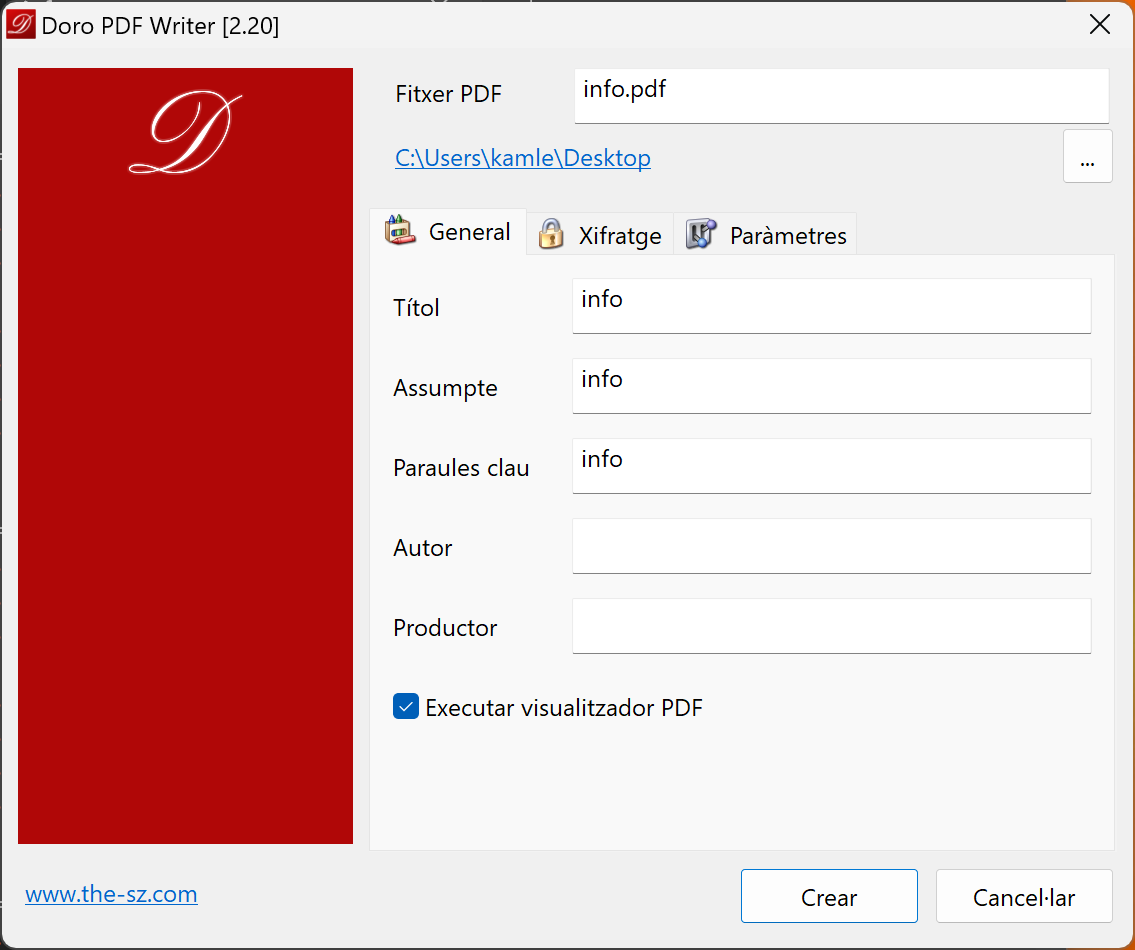Click the Executar visualitzador PDF label text

coord(564,707)
